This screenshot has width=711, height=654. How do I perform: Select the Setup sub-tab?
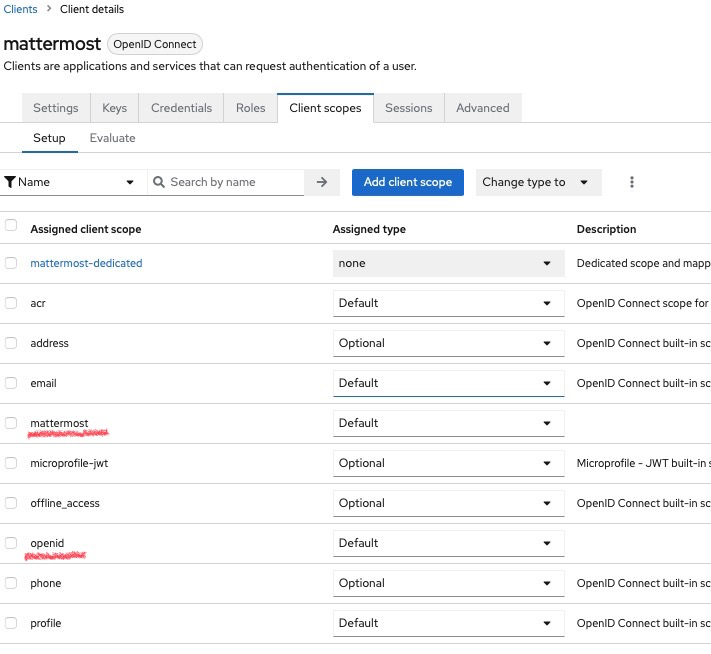click(x=49, y=138)
